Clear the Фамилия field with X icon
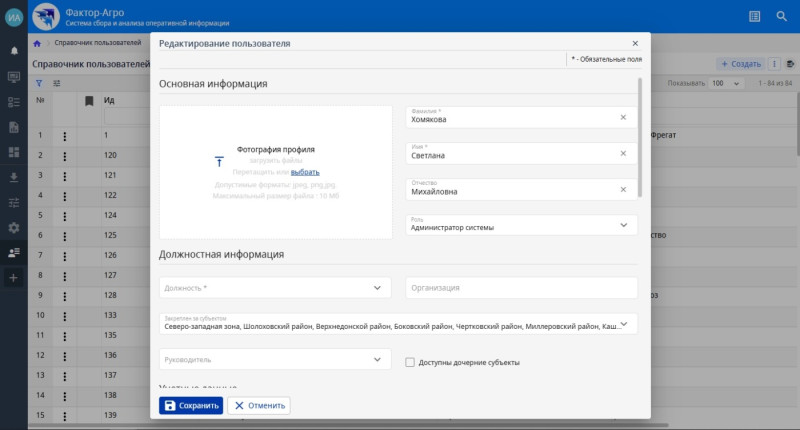Screen dimensions: 800x430 tap(622, 117)
